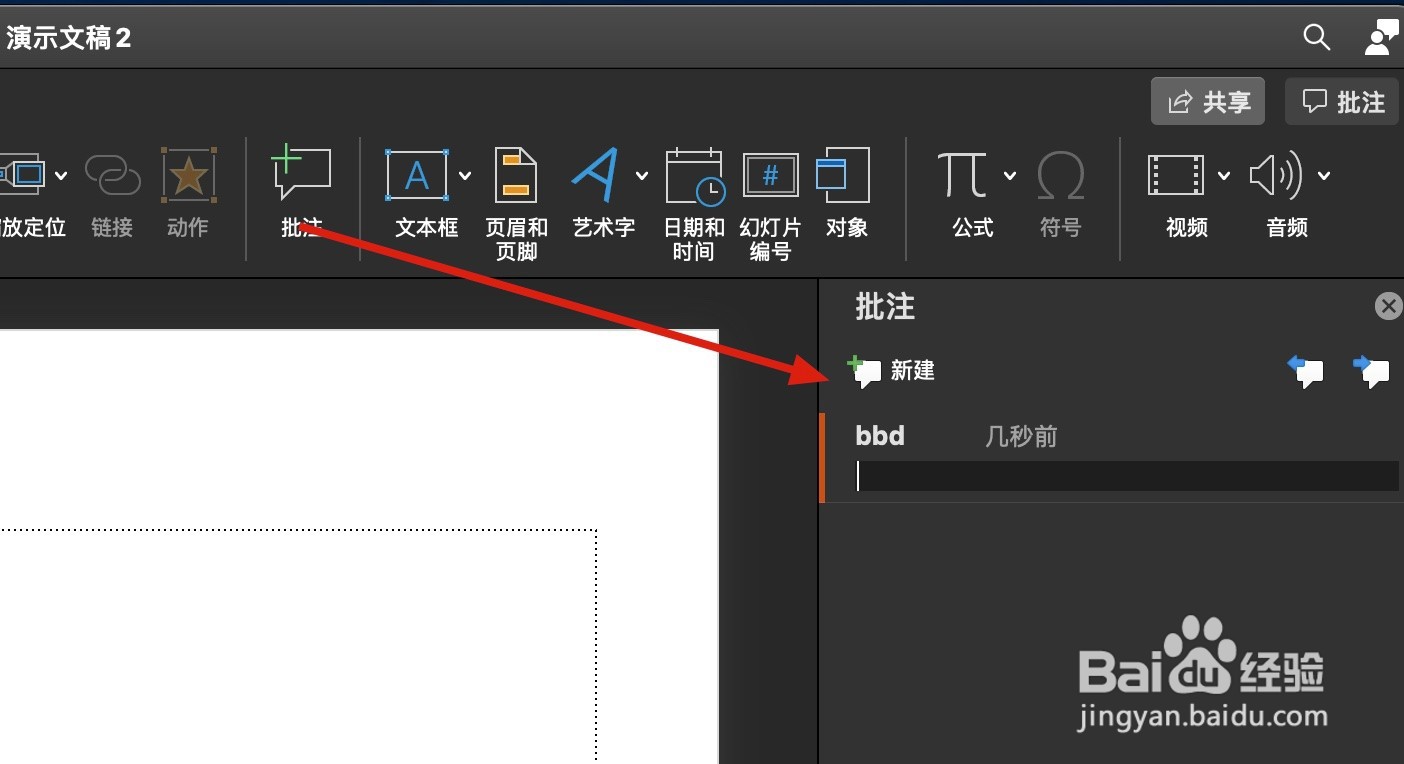Viewport: 1404px width, 764px height.
Task: Click 新建 to create a new comment
Action: [891, 371]
